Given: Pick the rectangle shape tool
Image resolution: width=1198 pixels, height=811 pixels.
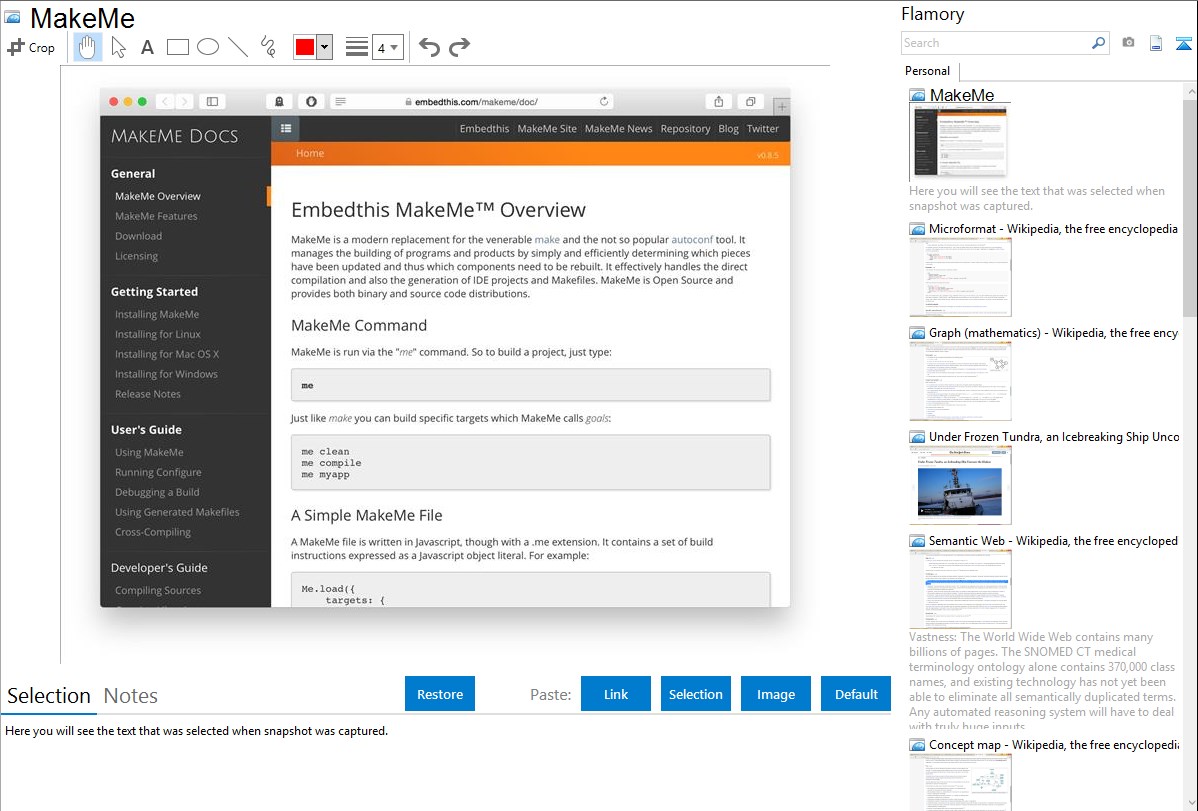Looking at the screenshot, I should click(x=178, y=47).
